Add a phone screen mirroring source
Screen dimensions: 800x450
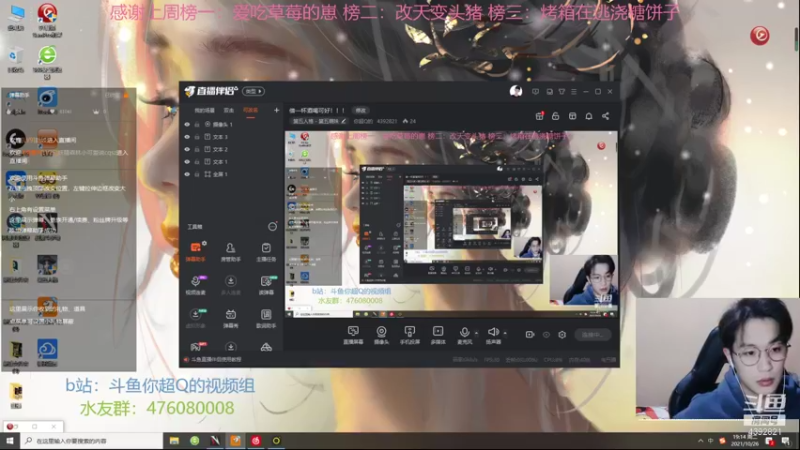pos(409,335)
